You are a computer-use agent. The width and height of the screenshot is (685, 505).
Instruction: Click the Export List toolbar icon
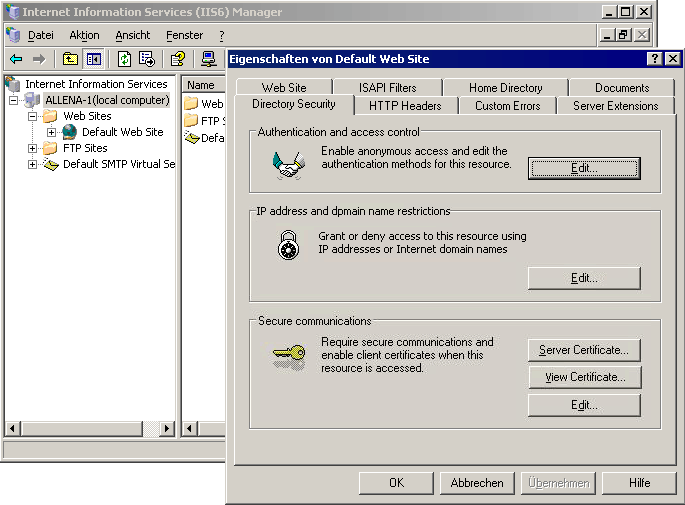(147, 59)
